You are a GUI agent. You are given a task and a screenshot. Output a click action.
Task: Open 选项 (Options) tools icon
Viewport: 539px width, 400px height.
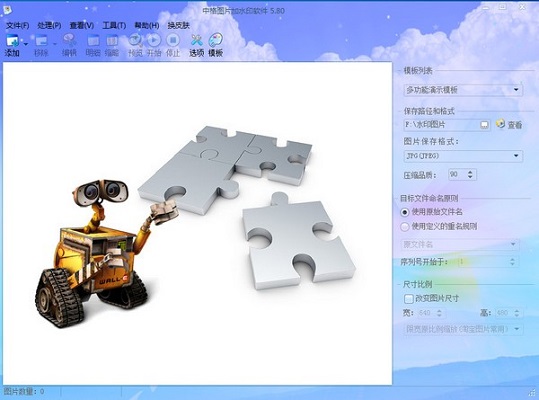(197, 40)
